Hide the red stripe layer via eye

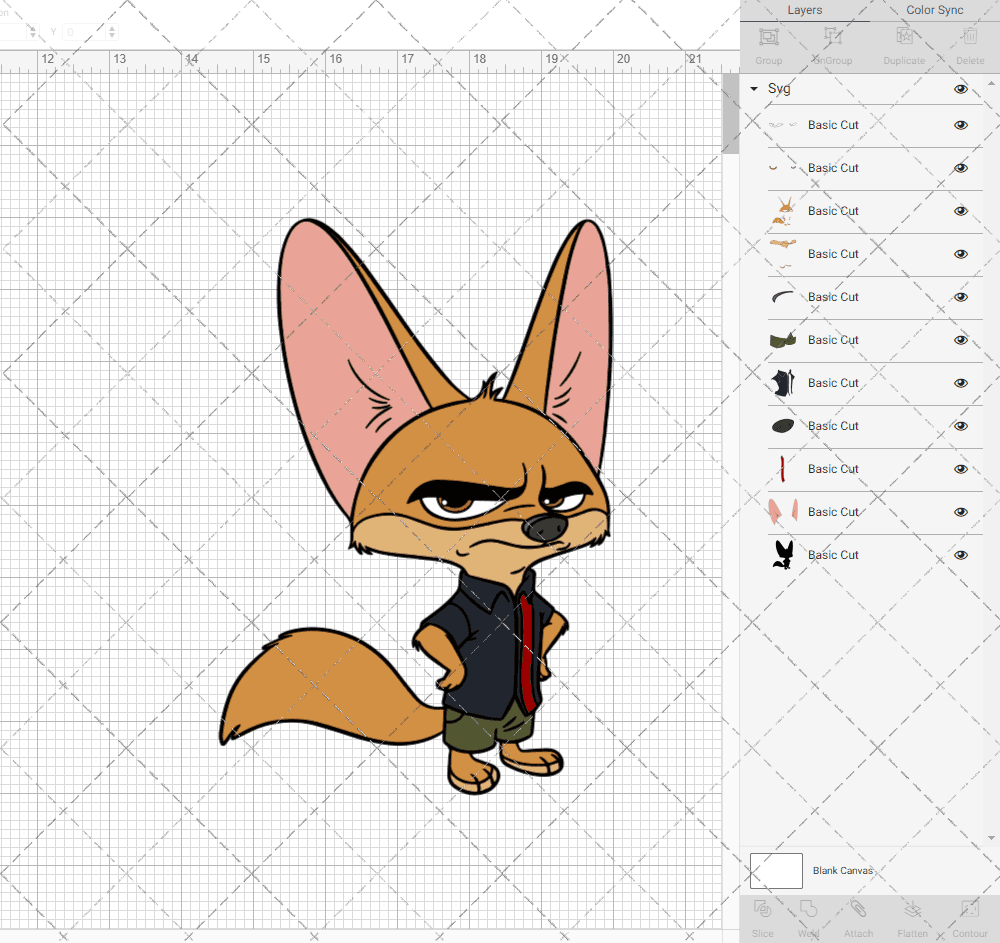tap(960, 469)
